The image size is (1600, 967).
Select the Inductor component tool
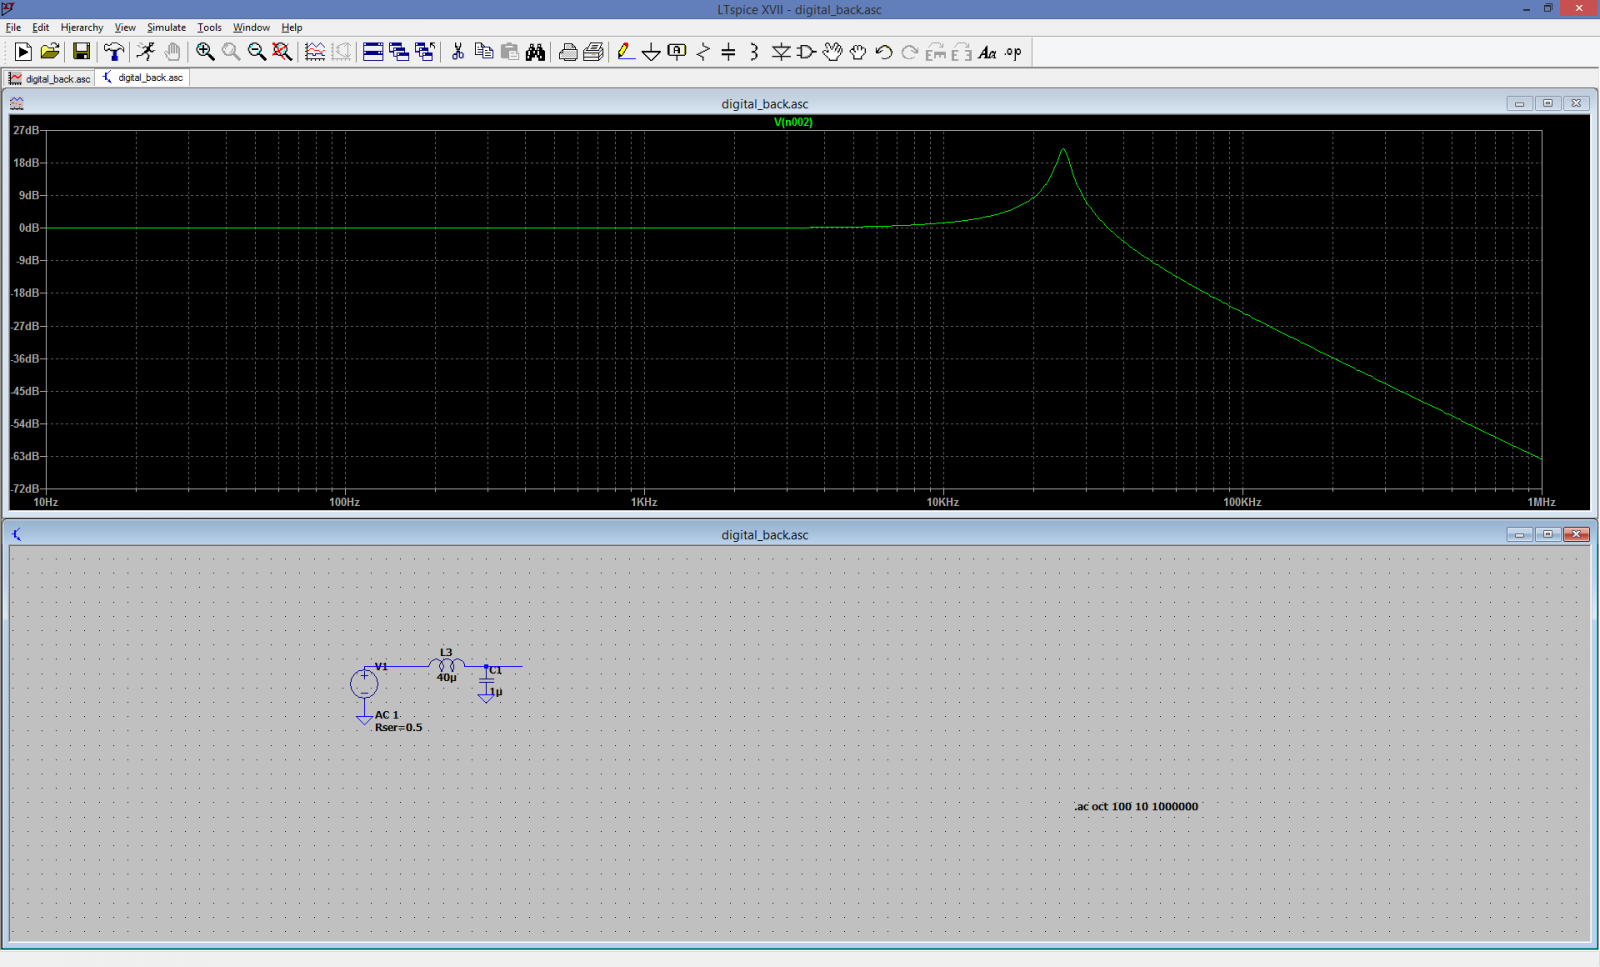(754, 52)
